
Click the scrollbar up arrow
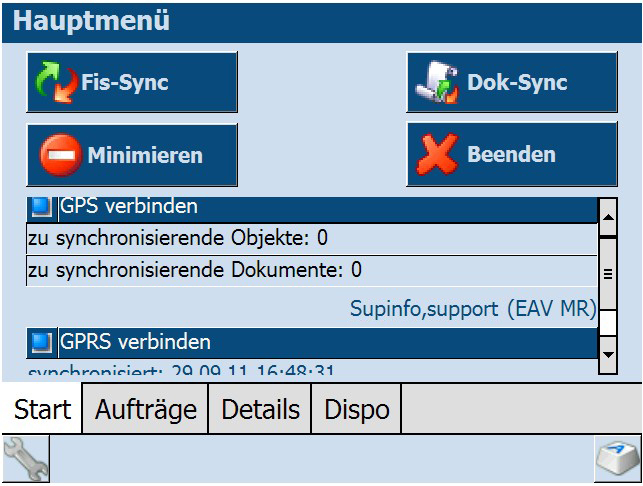[x=608, y=217]
